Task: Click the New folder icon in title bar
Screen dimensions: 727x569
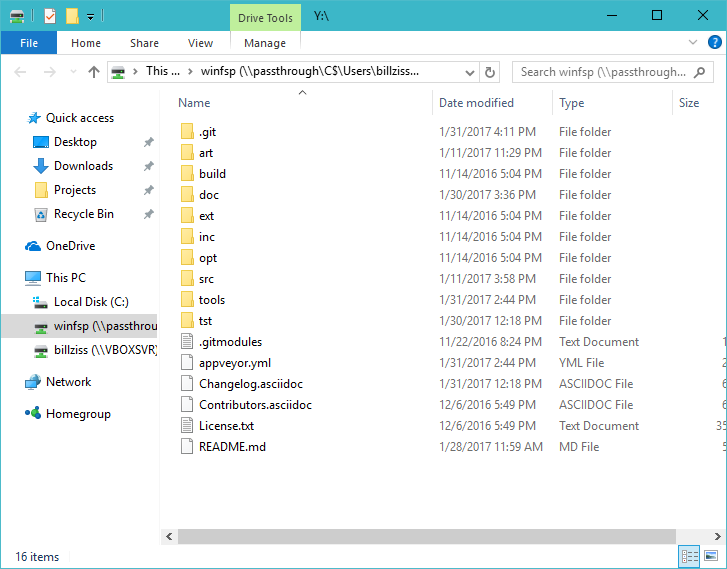Action: pos(71,16)
